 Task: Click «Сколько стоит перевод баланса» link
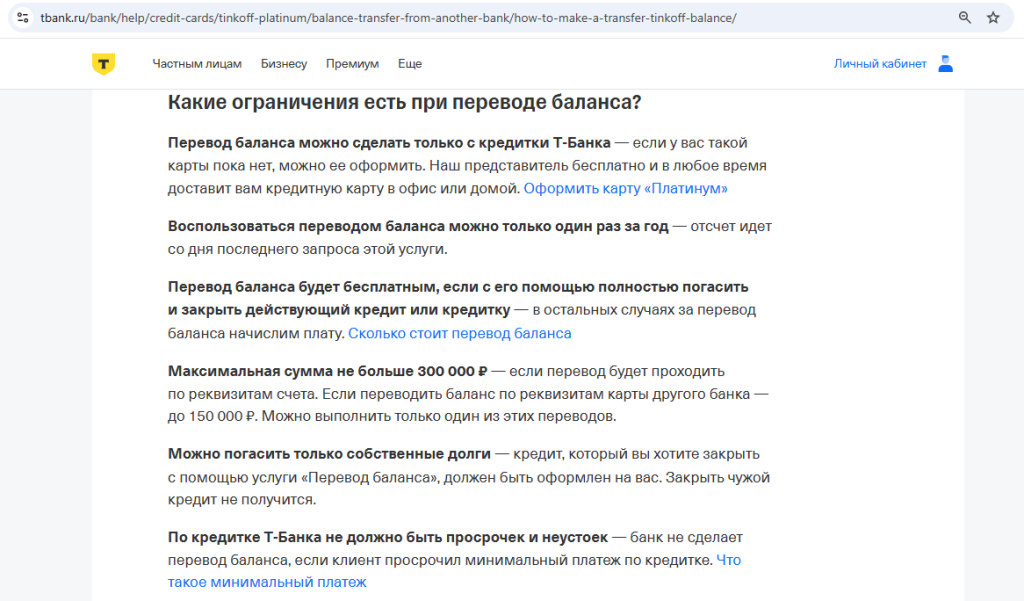(461, 333)
